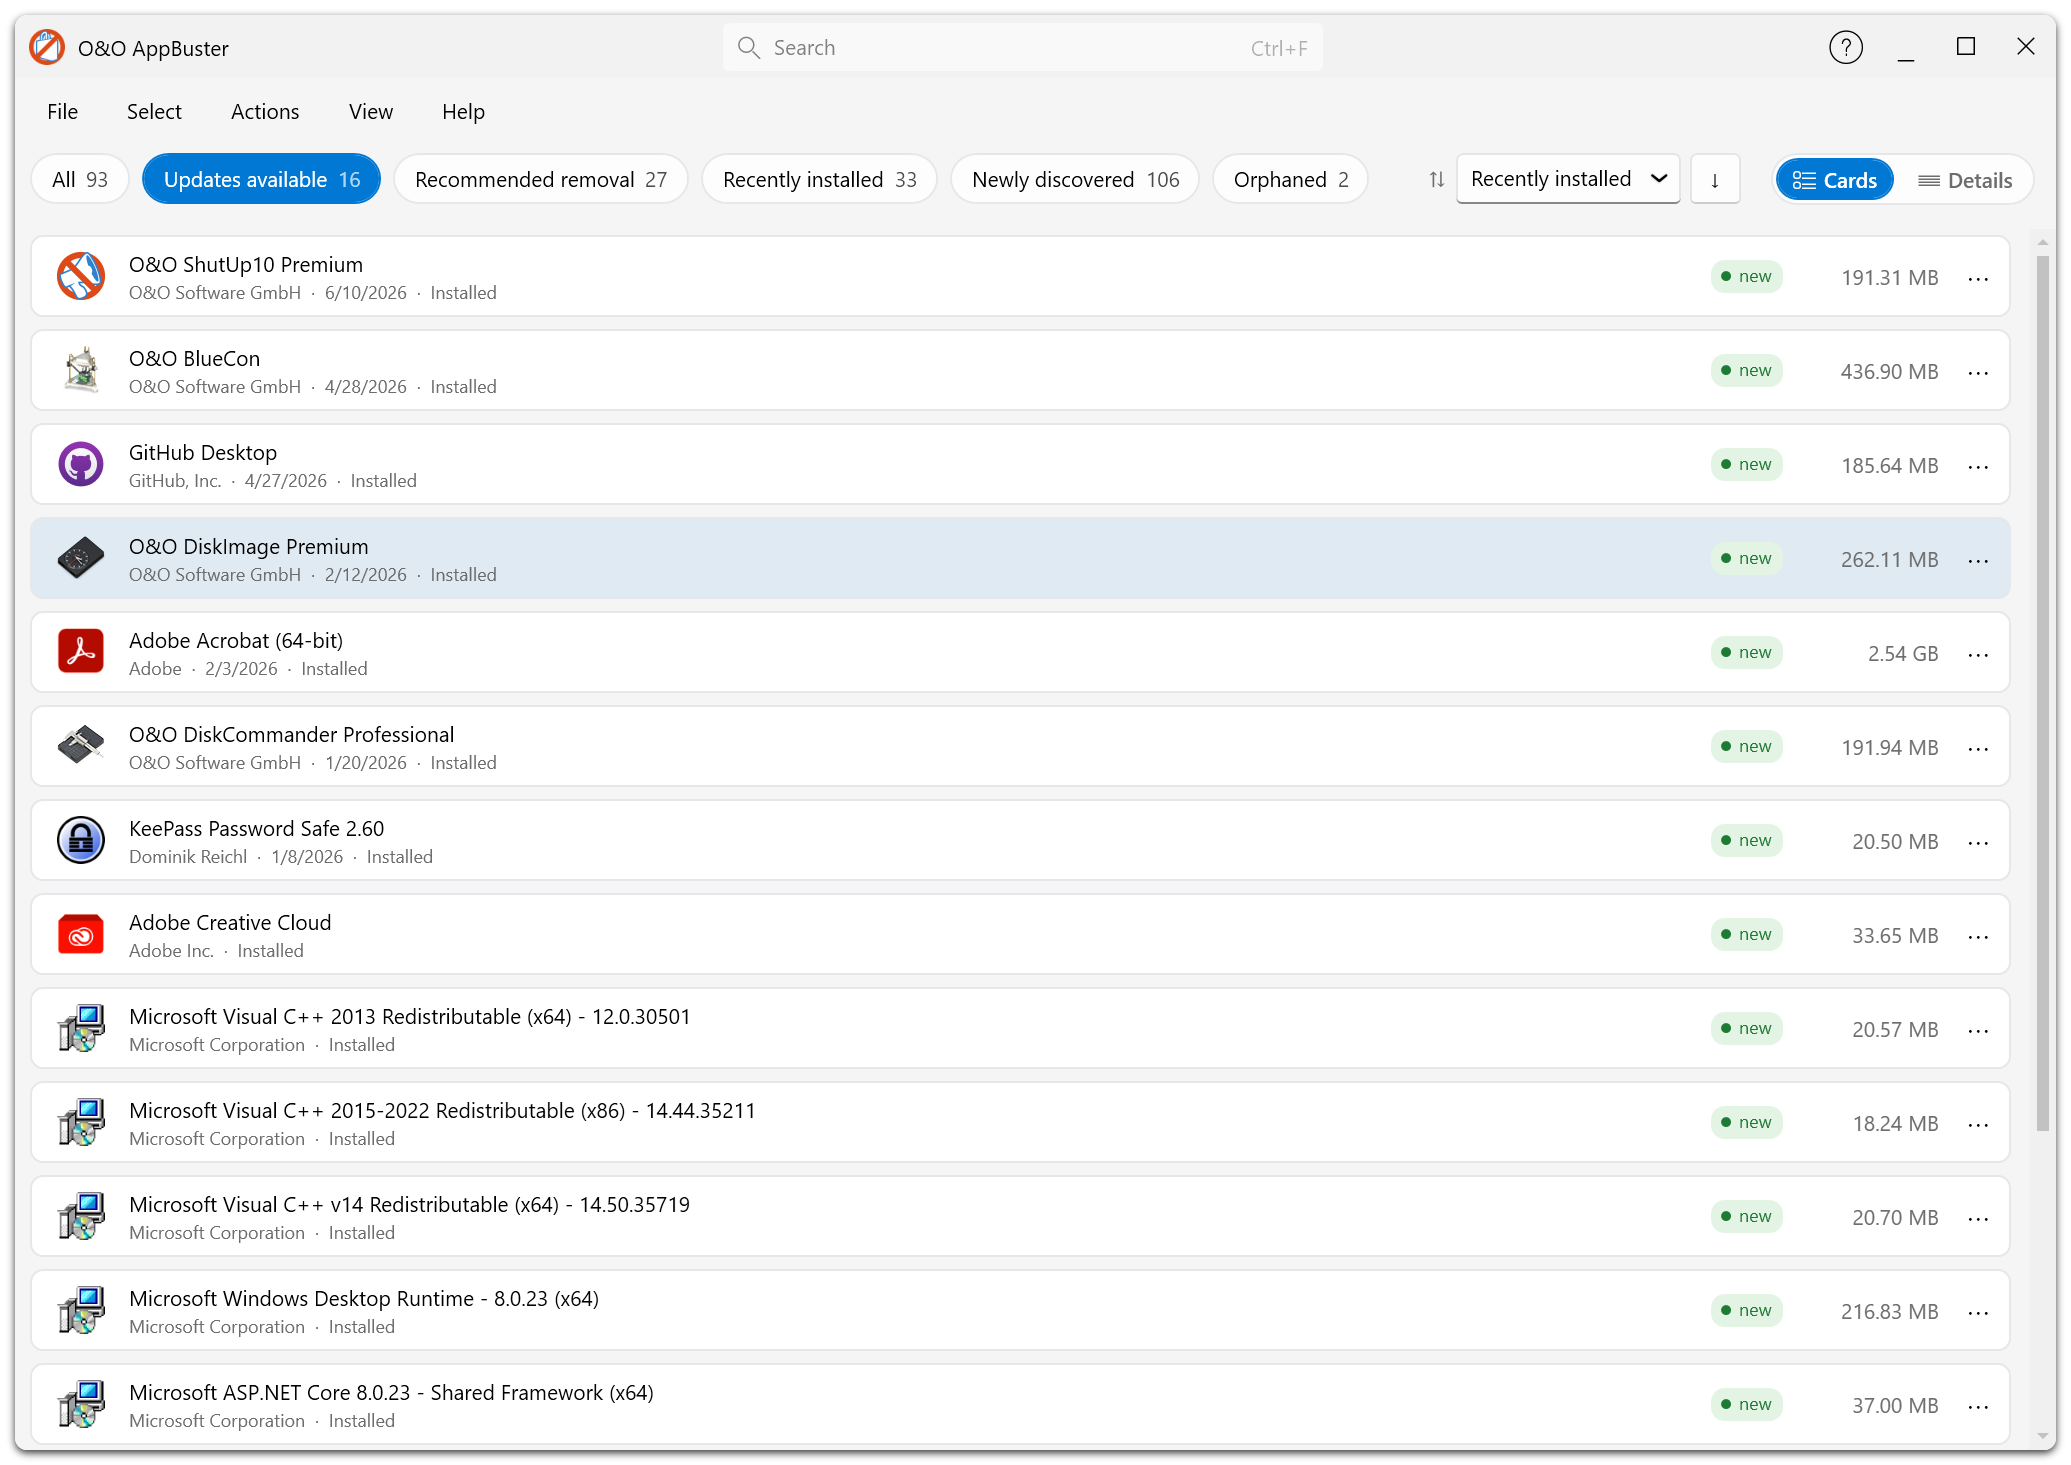The width and height of the screenshot is (2071, 1465).
Task: Click the GitHub Desktop octocat icon
Action: 81,465
